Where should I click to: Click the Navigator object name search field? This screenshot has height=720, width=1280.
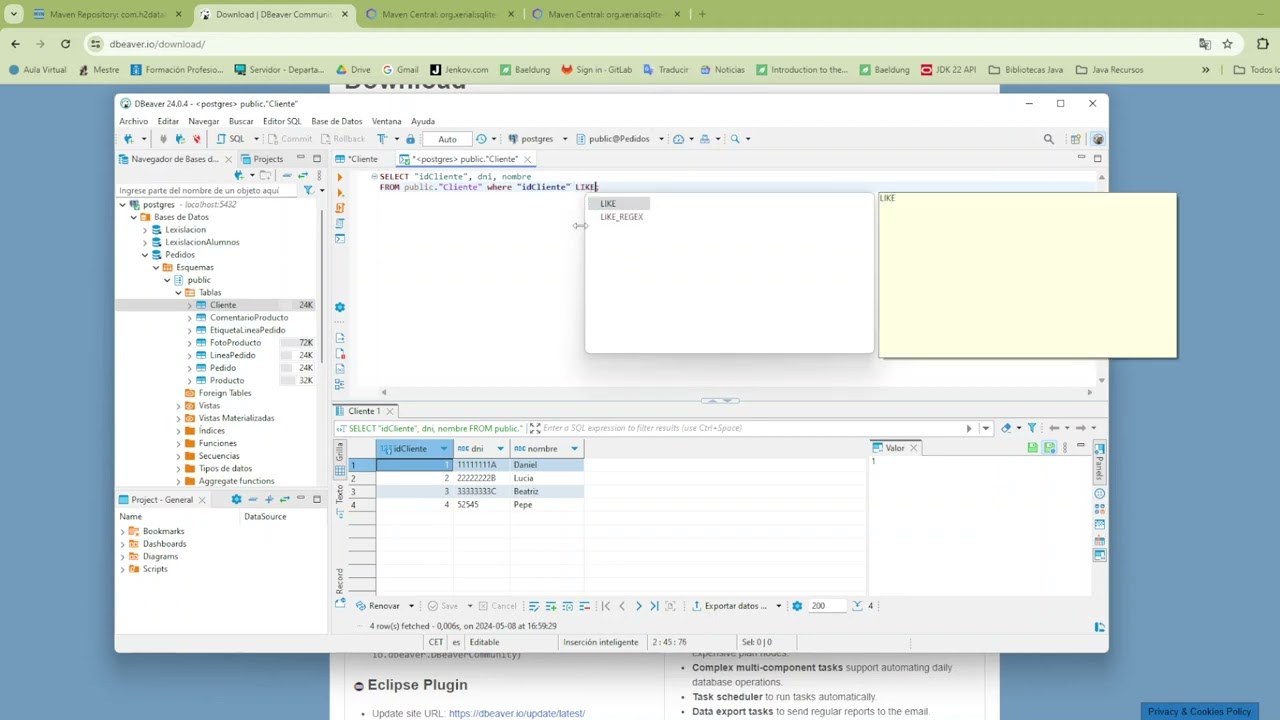click(208, 190)
